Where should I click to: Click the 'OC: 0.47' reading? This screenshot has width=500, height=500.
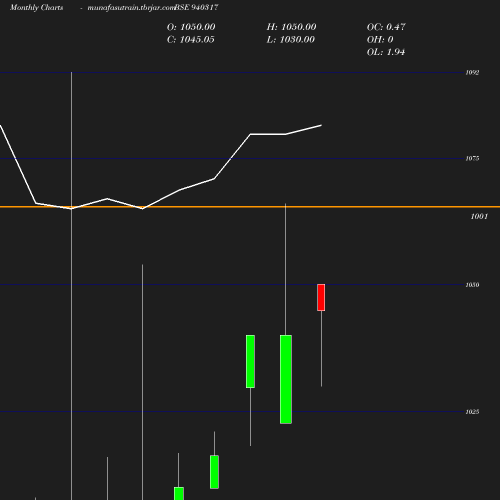(386, 27)
